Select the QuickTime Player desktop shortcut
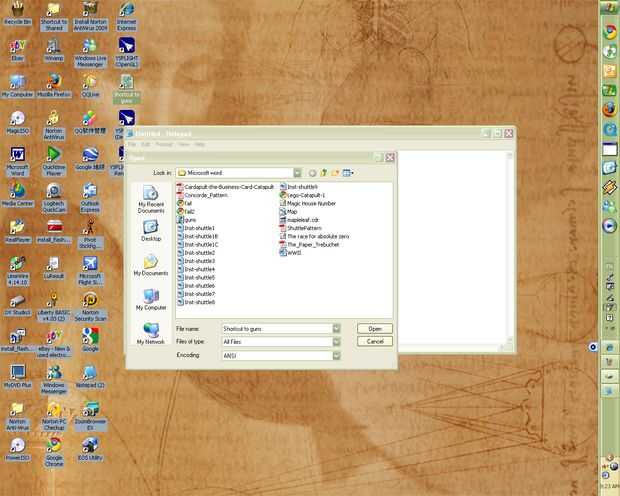Screen dimensions: 620x496 pos(54,161)
